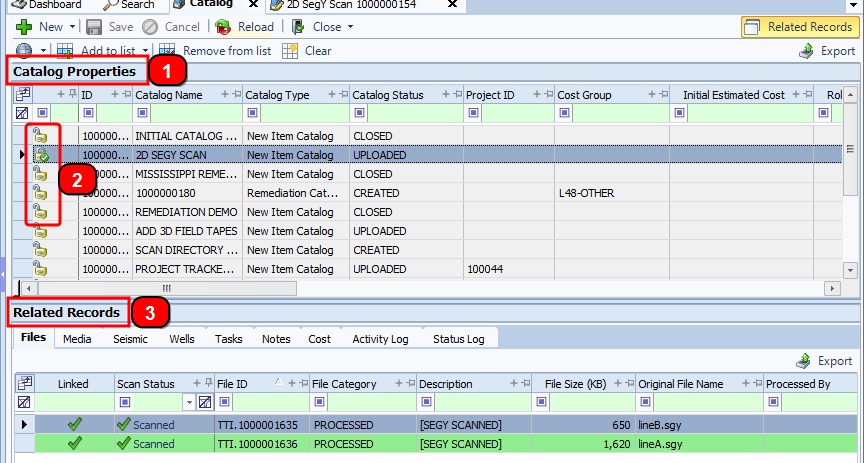Viewport: 864px width, 463px height.
Task: Open the Add to list dropdown arrow
Action: click(145, 51)
